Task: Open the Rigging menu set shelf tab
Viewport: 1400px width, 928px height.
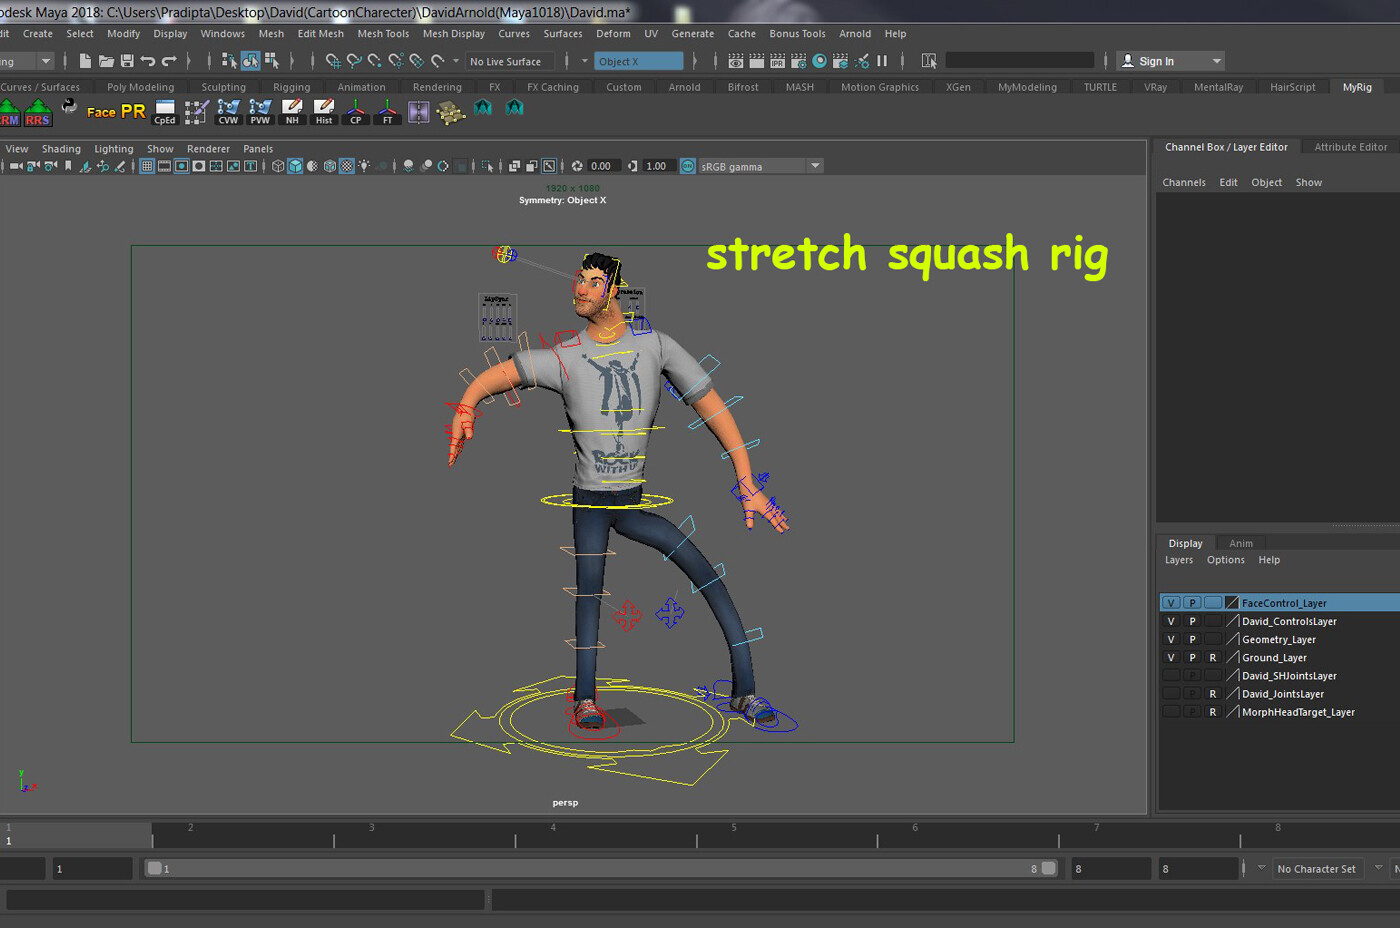Action: [x=291, y=86]
